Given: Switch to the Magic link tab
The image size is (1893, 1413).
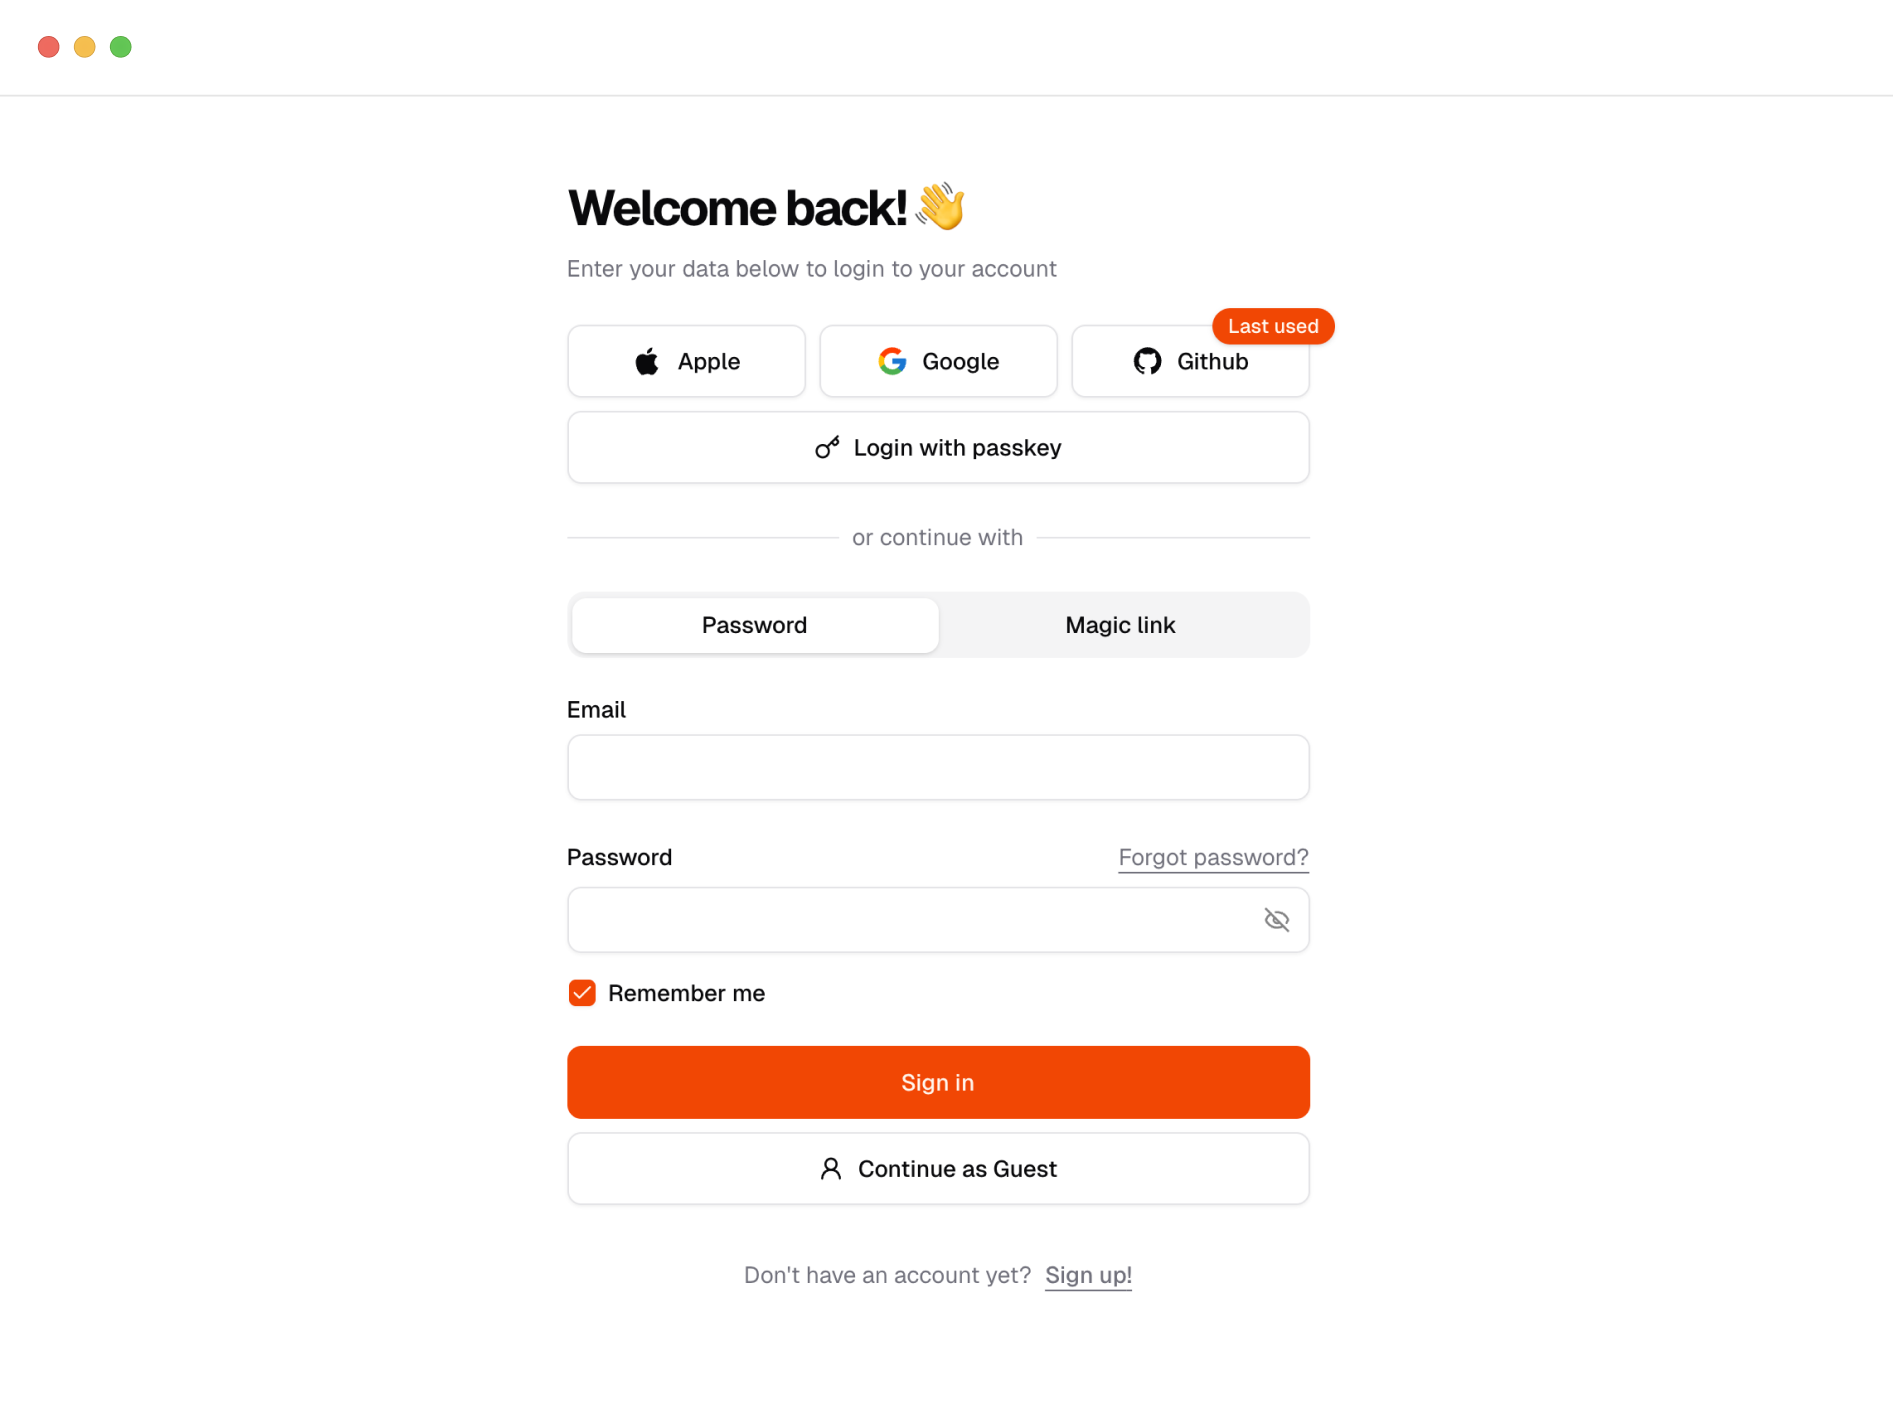Looking at the screenshot, I should (1120, 625).
